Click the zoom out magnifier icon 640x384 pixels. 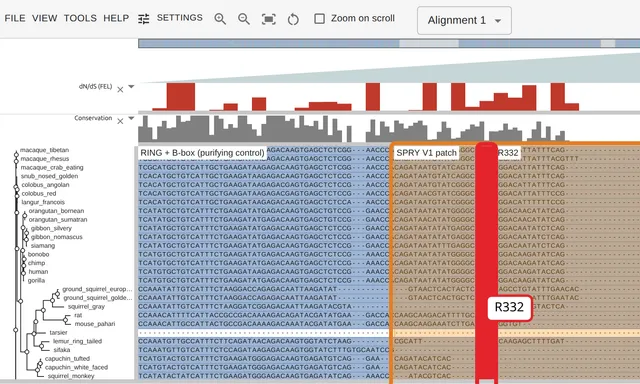click(x=244, y=19)
